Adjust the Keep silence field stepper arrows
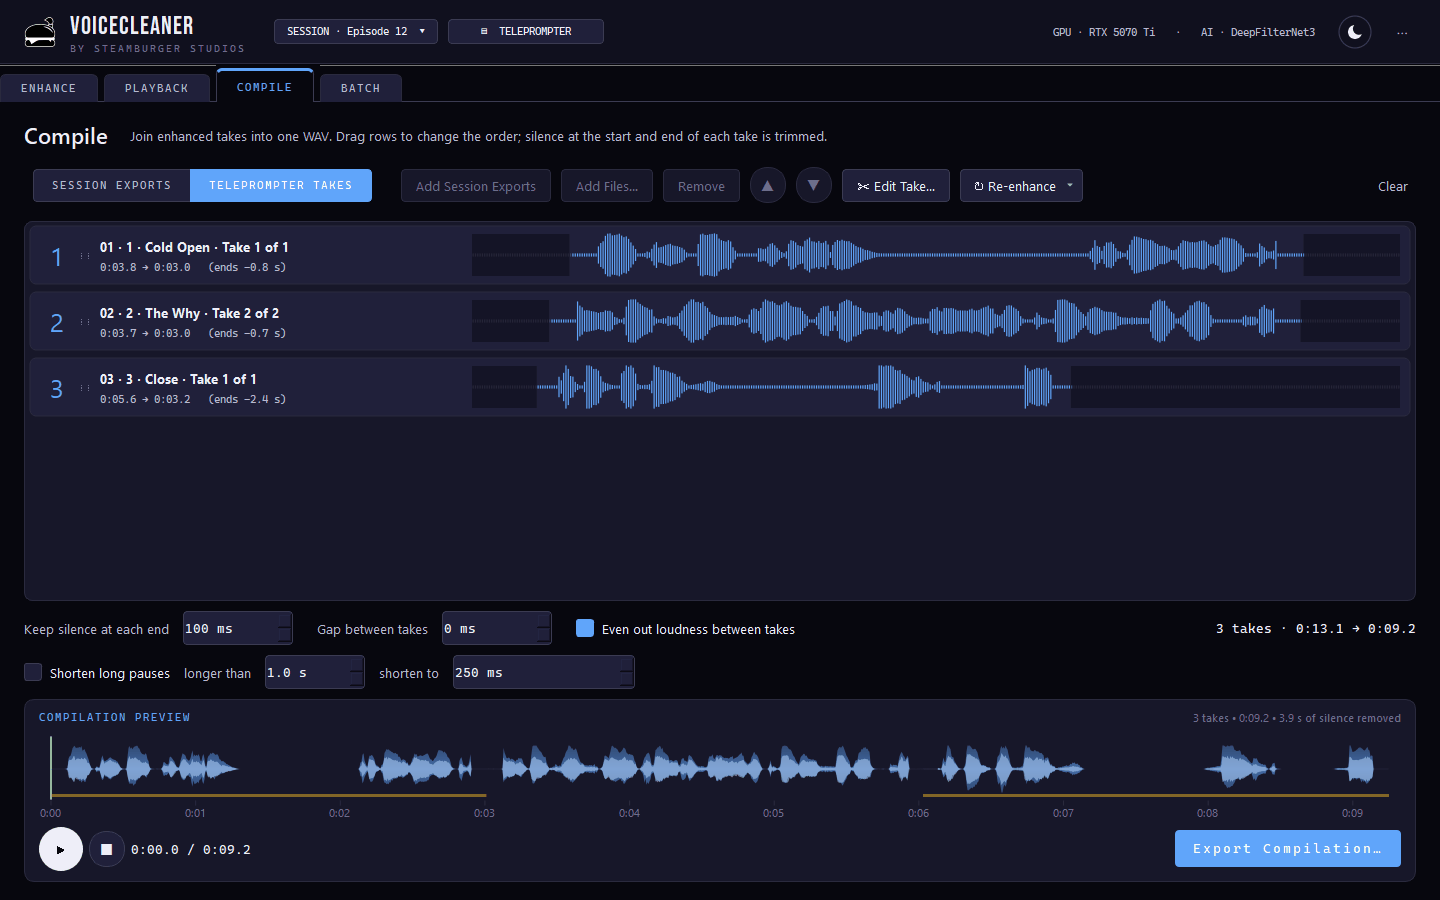 point(285,628)
